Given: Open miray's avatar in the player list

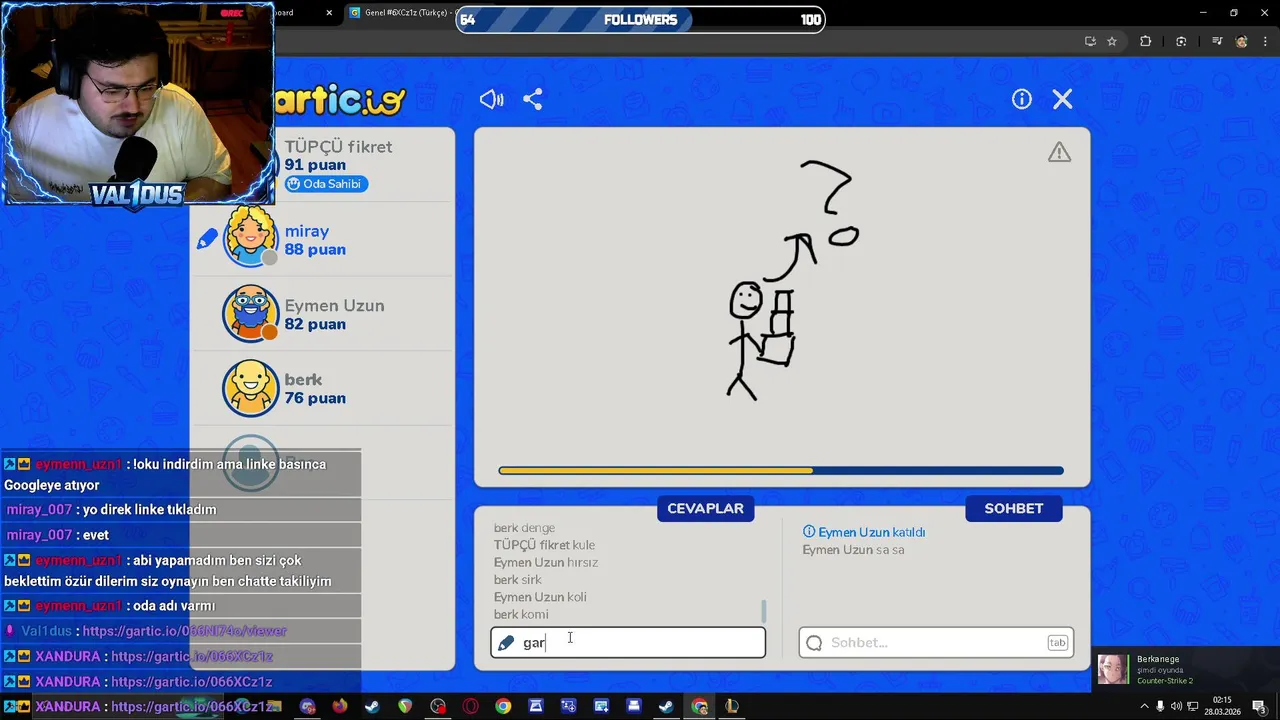Looking at the screenshot, I should [x=250, y=237].
